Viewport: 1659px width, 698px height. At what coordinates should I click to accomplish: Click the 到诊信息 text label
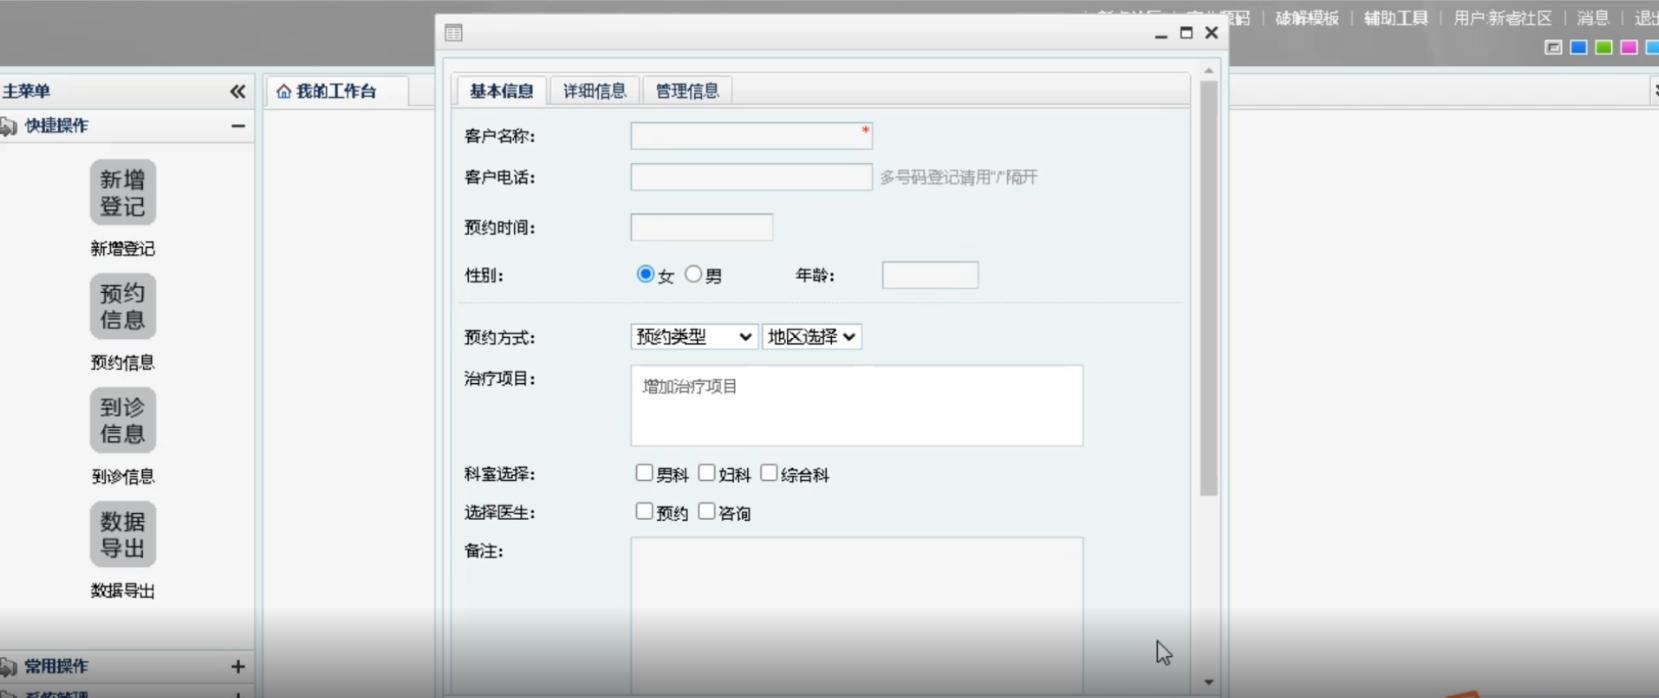123,477
